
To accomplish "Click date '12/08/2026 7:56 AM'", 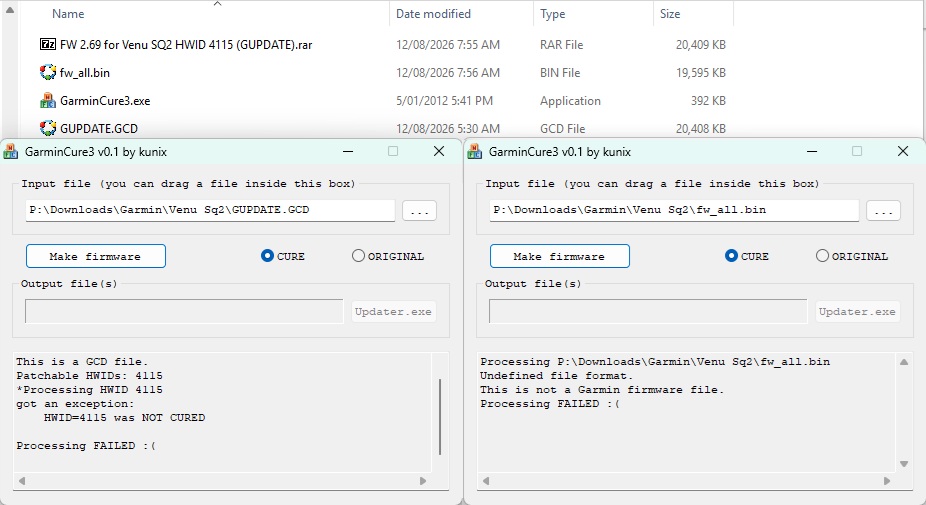I will pyautogui.click(x=448, y=73).
